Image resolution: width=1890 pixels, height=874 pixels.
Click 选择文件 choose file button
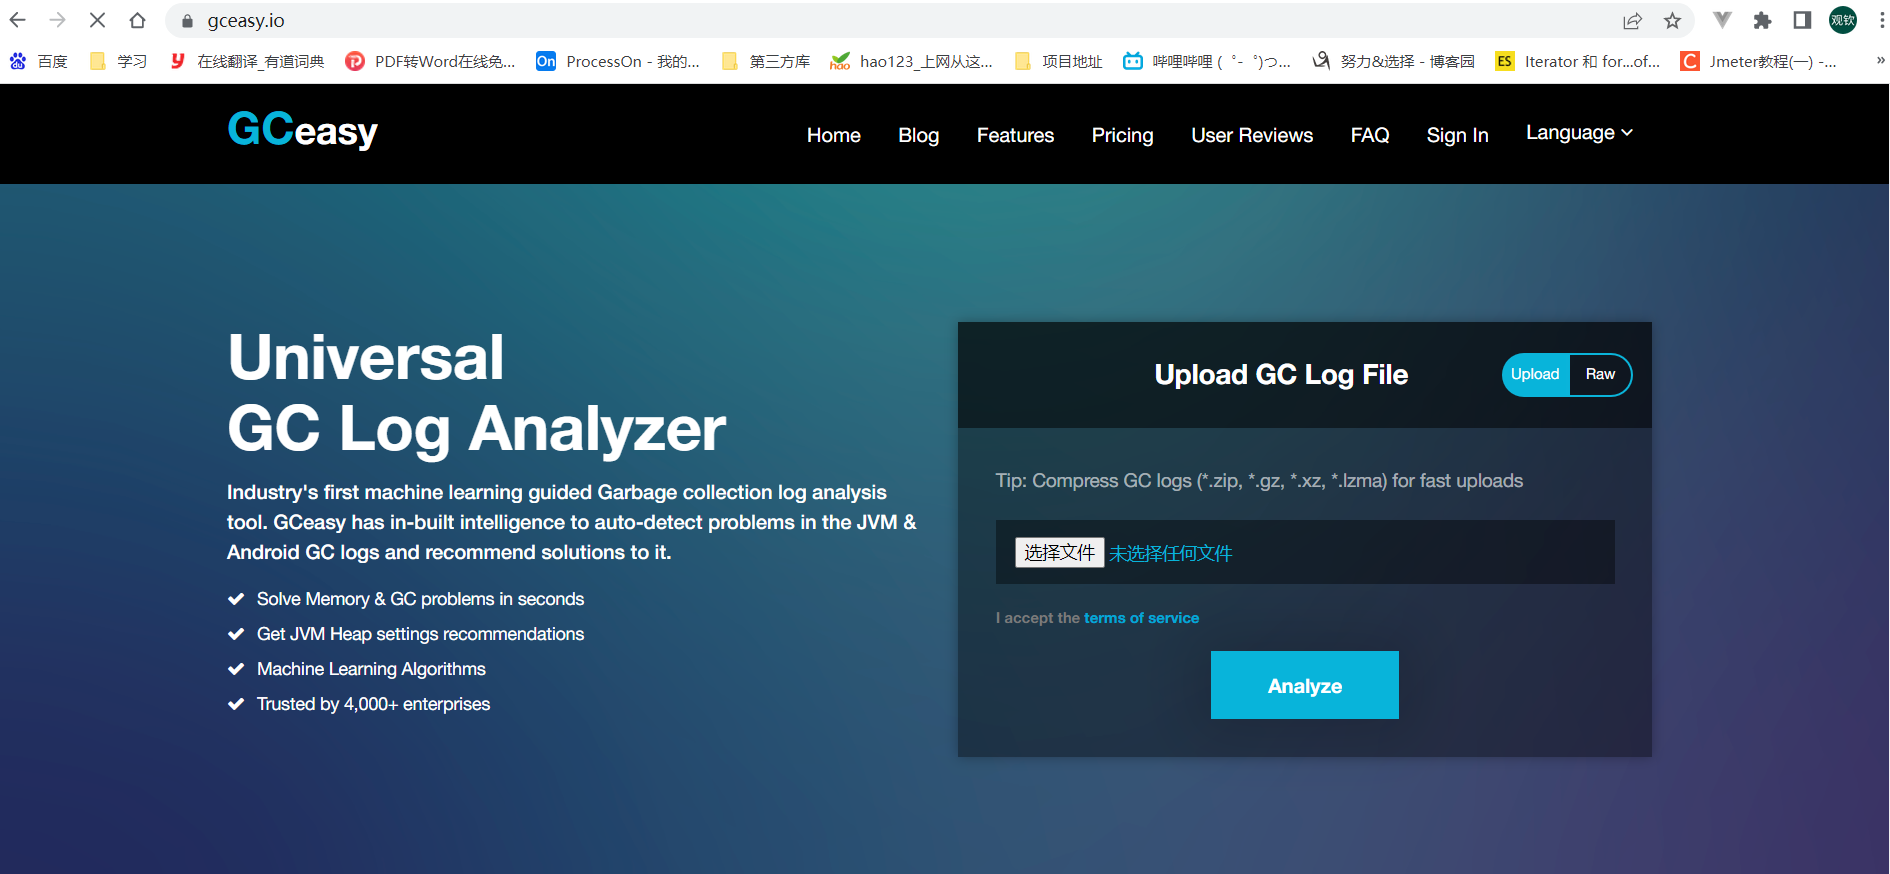click(1059, 552)
